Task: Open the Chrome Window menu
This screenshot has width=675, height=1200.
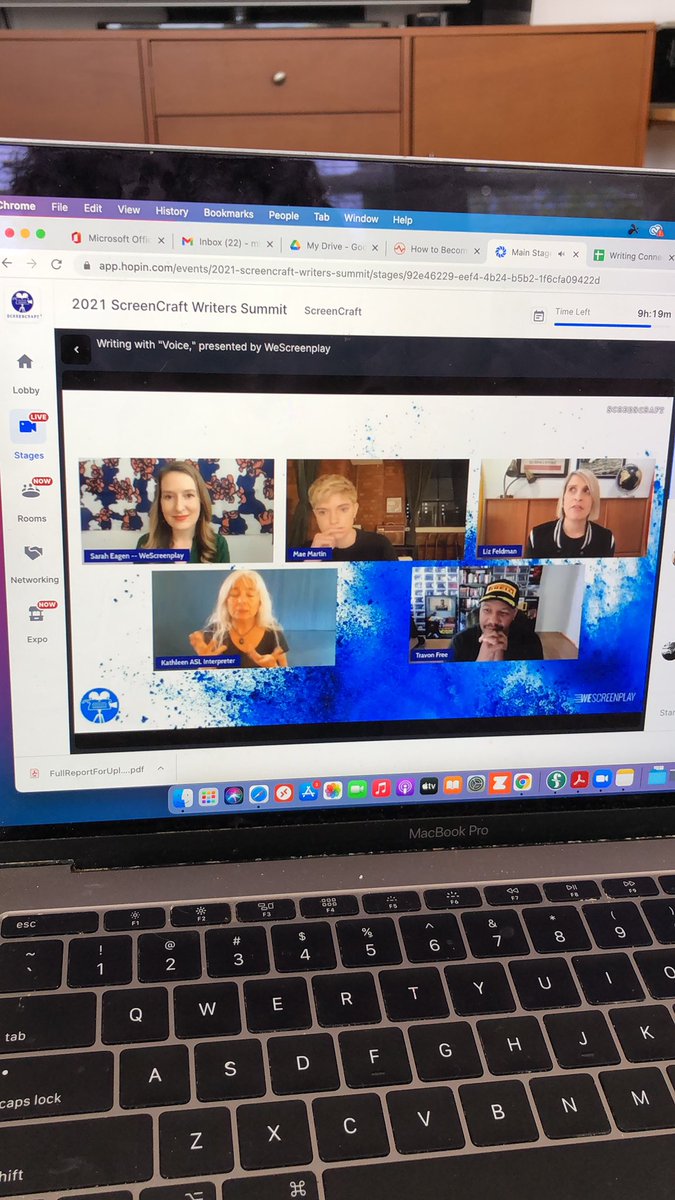Action: (x=361, y=218)
